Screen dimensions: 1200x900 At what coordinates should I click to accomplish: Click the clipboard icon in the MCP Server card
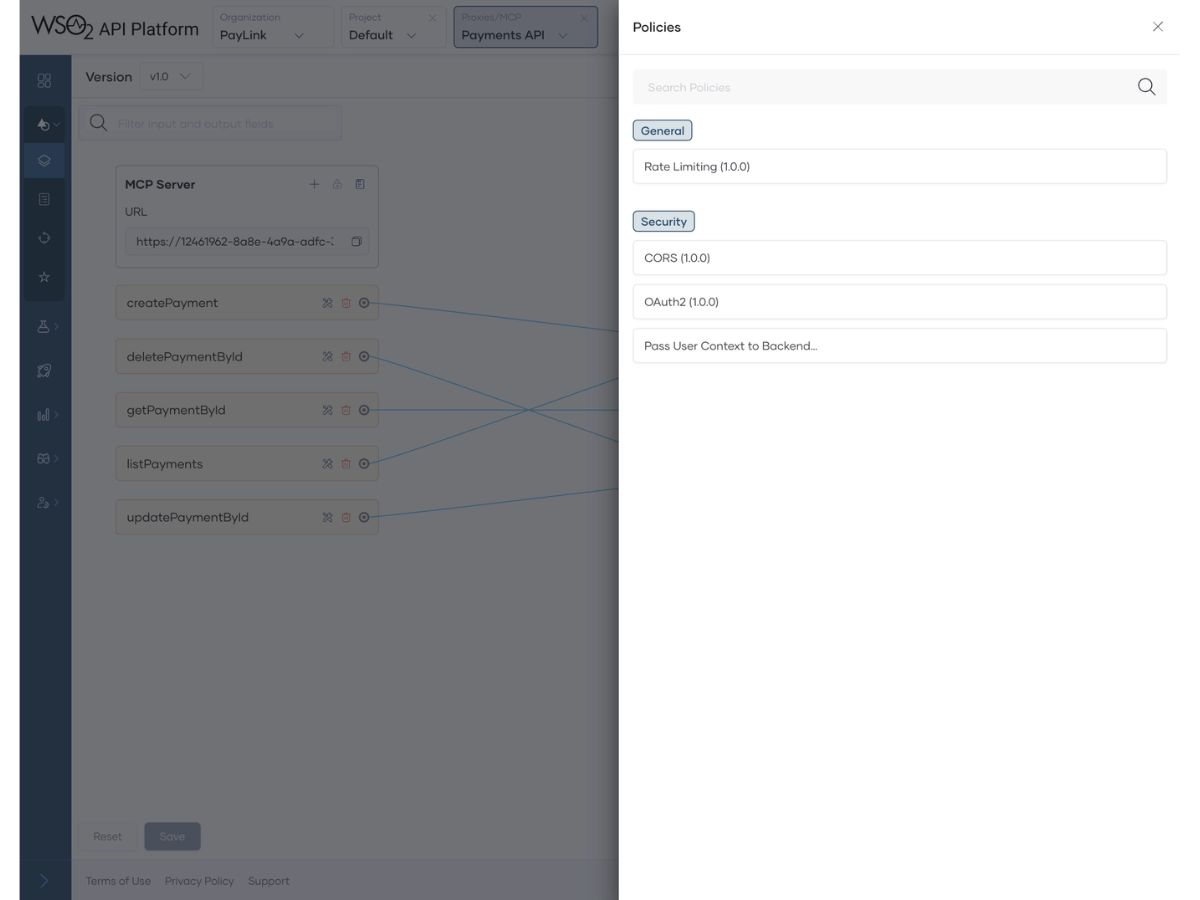click(x=360, y=184)
